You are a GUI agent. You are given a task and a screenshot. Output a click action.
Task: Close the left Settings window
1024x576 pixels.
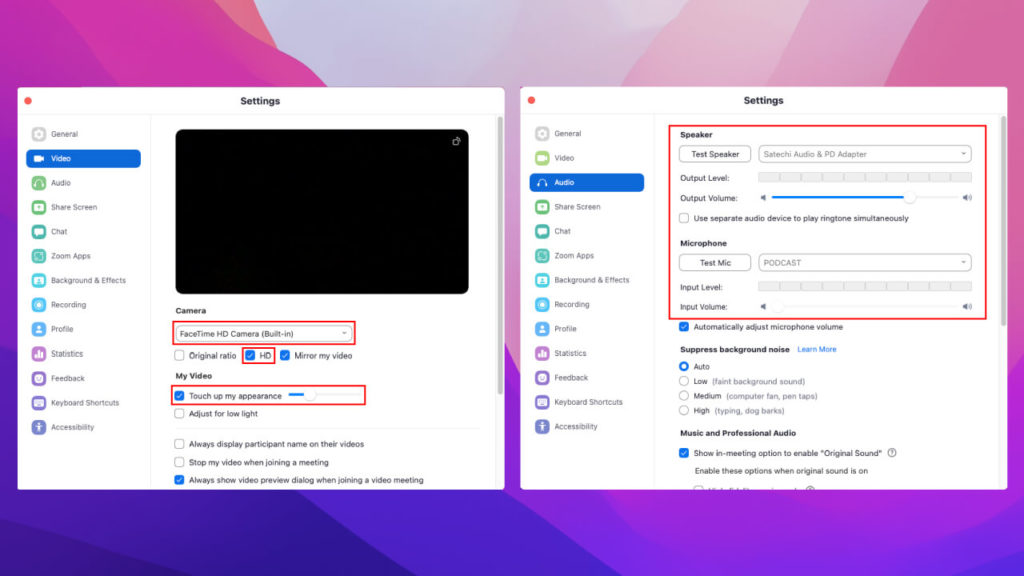28,101
